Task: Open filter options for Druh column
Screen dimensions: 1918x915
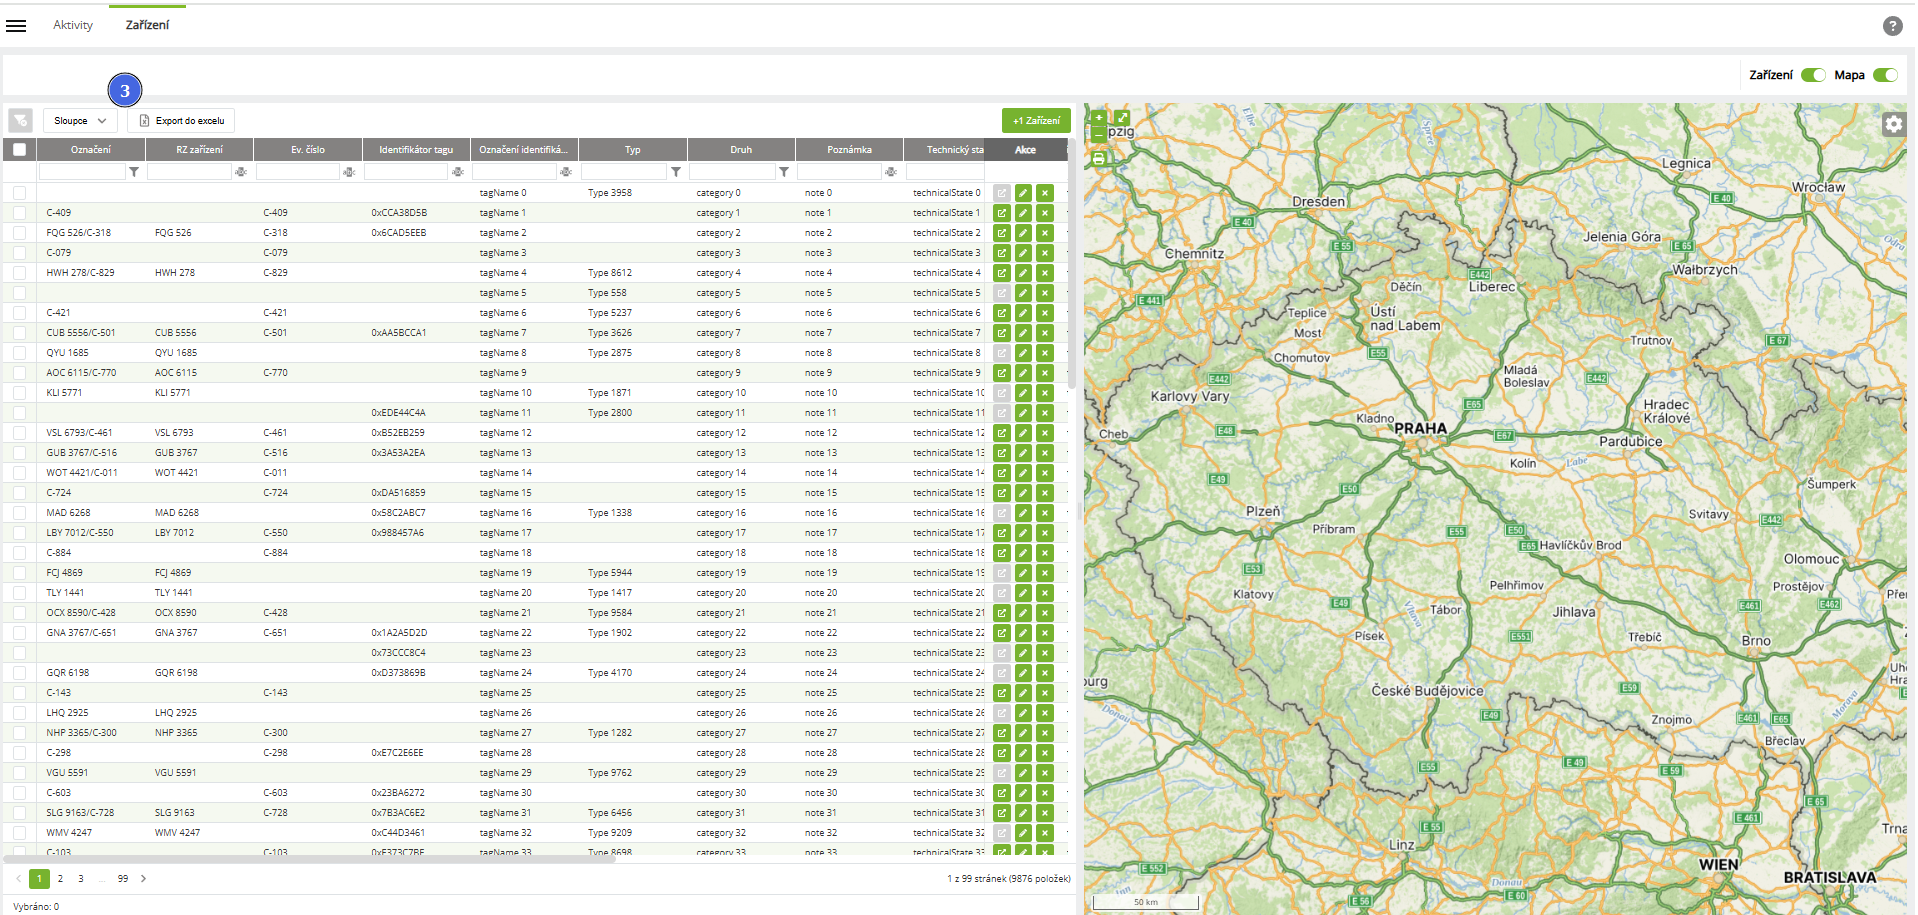Action: 784,172
